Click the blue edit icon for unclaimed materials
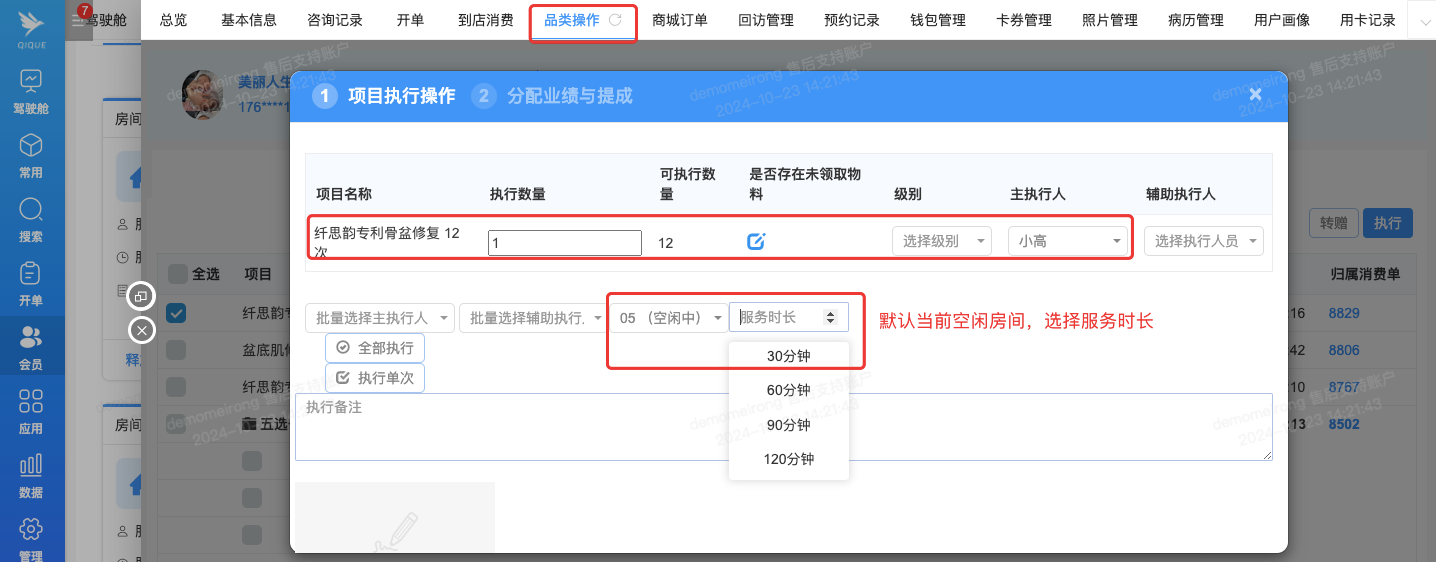 point(757,241)
